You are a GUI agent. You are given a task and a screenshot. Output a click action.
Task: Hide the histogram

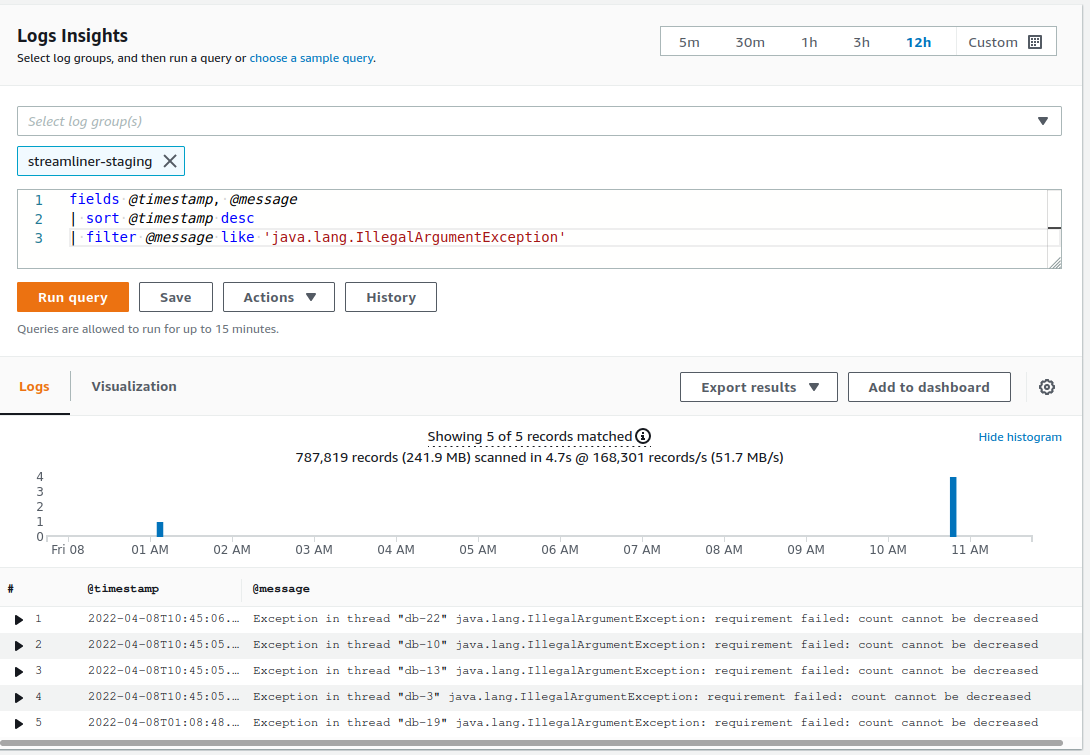1020,436
